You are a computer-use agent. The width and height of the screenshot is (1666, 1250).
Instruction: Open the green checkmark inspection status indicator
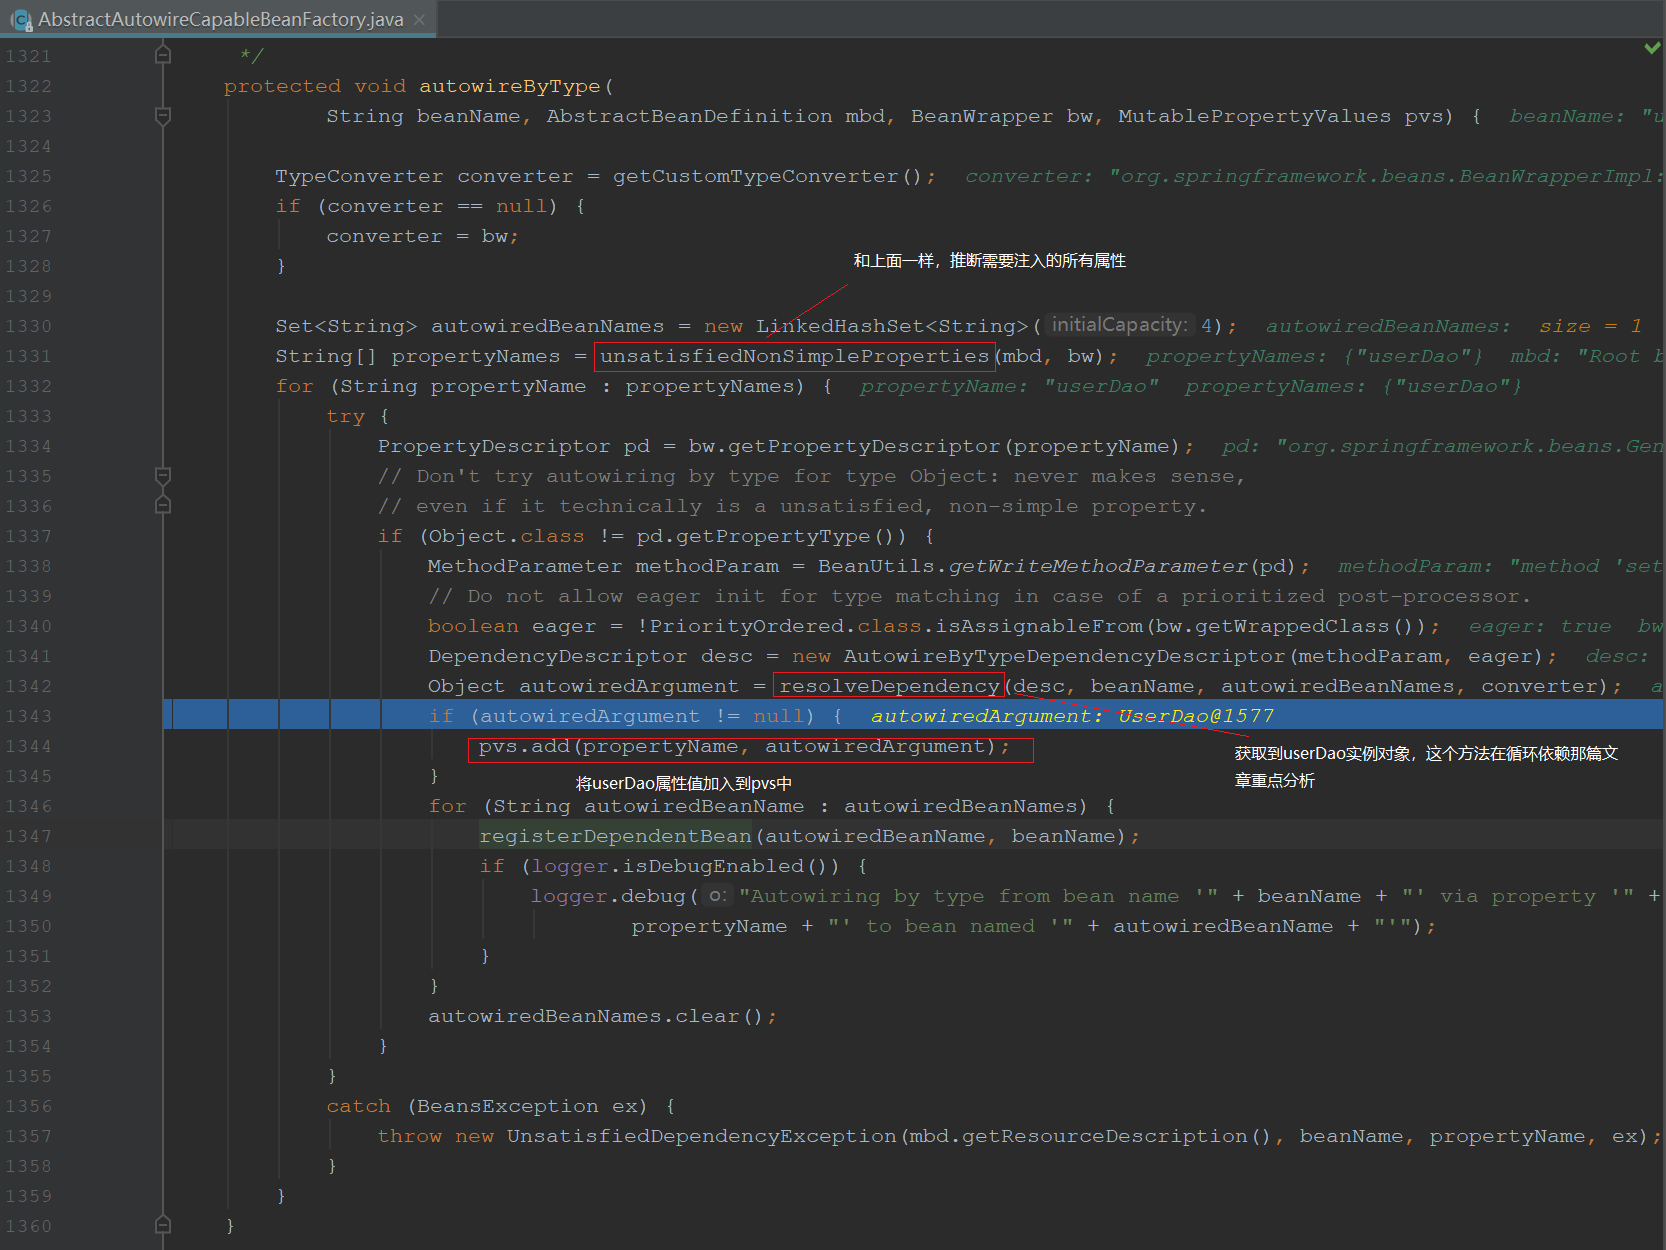[x=1652, y=47]
